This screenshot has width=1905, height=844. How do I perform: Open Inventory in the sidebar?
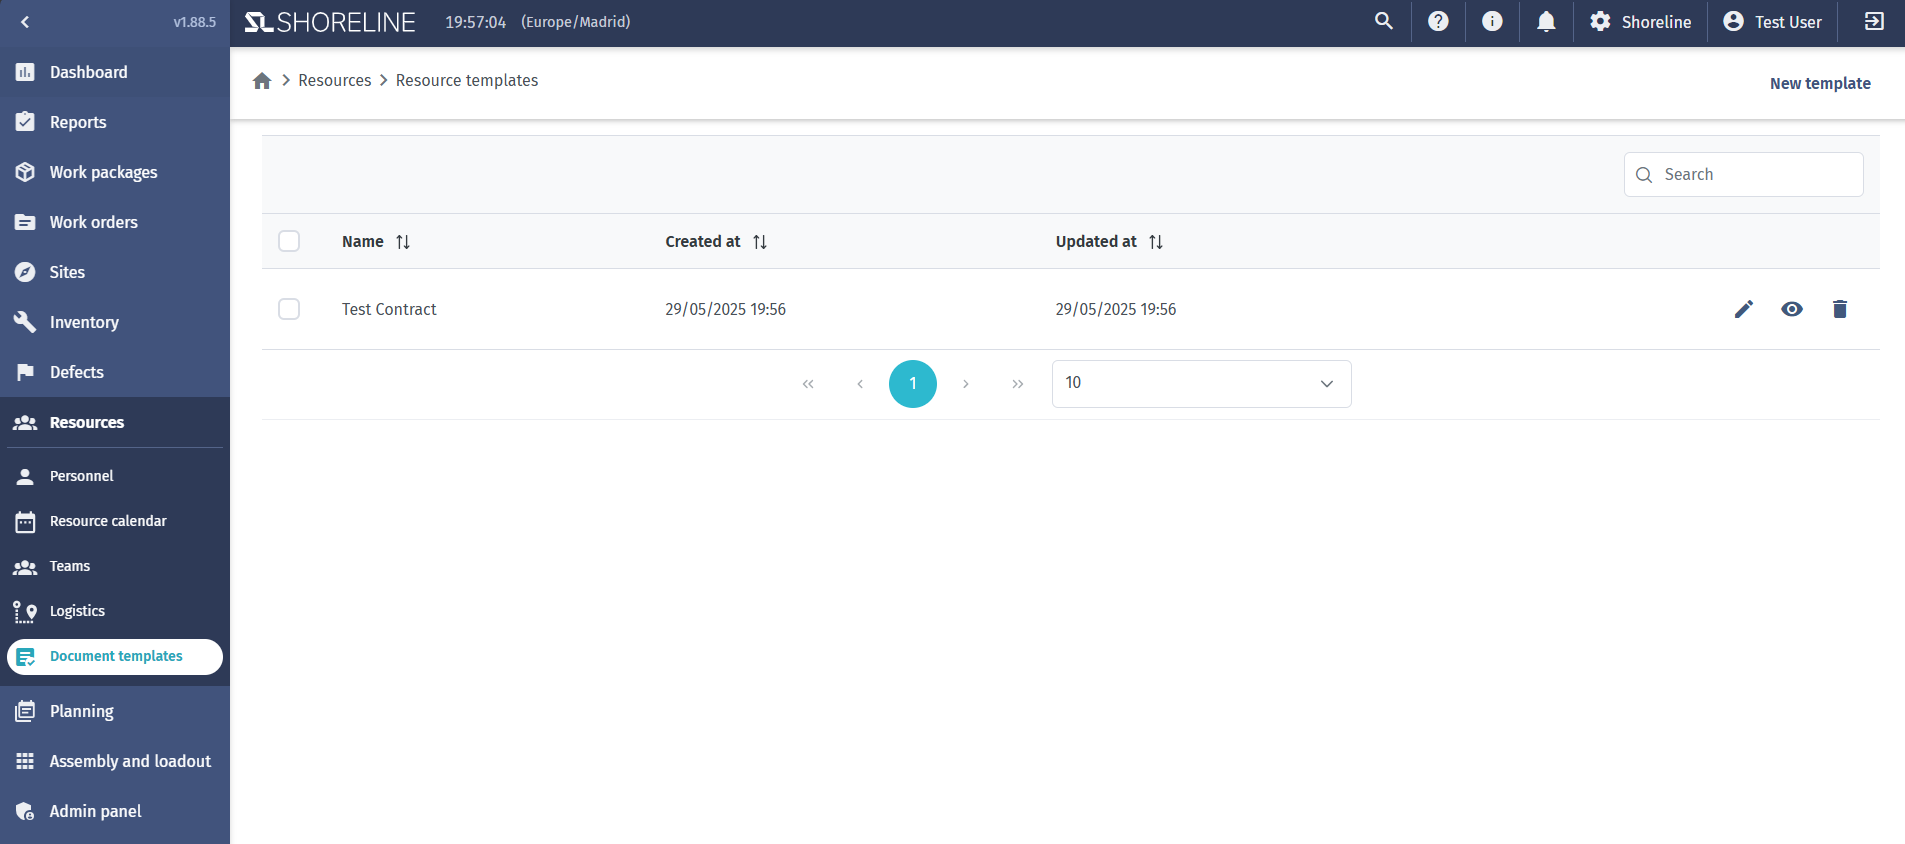point(115,322)
